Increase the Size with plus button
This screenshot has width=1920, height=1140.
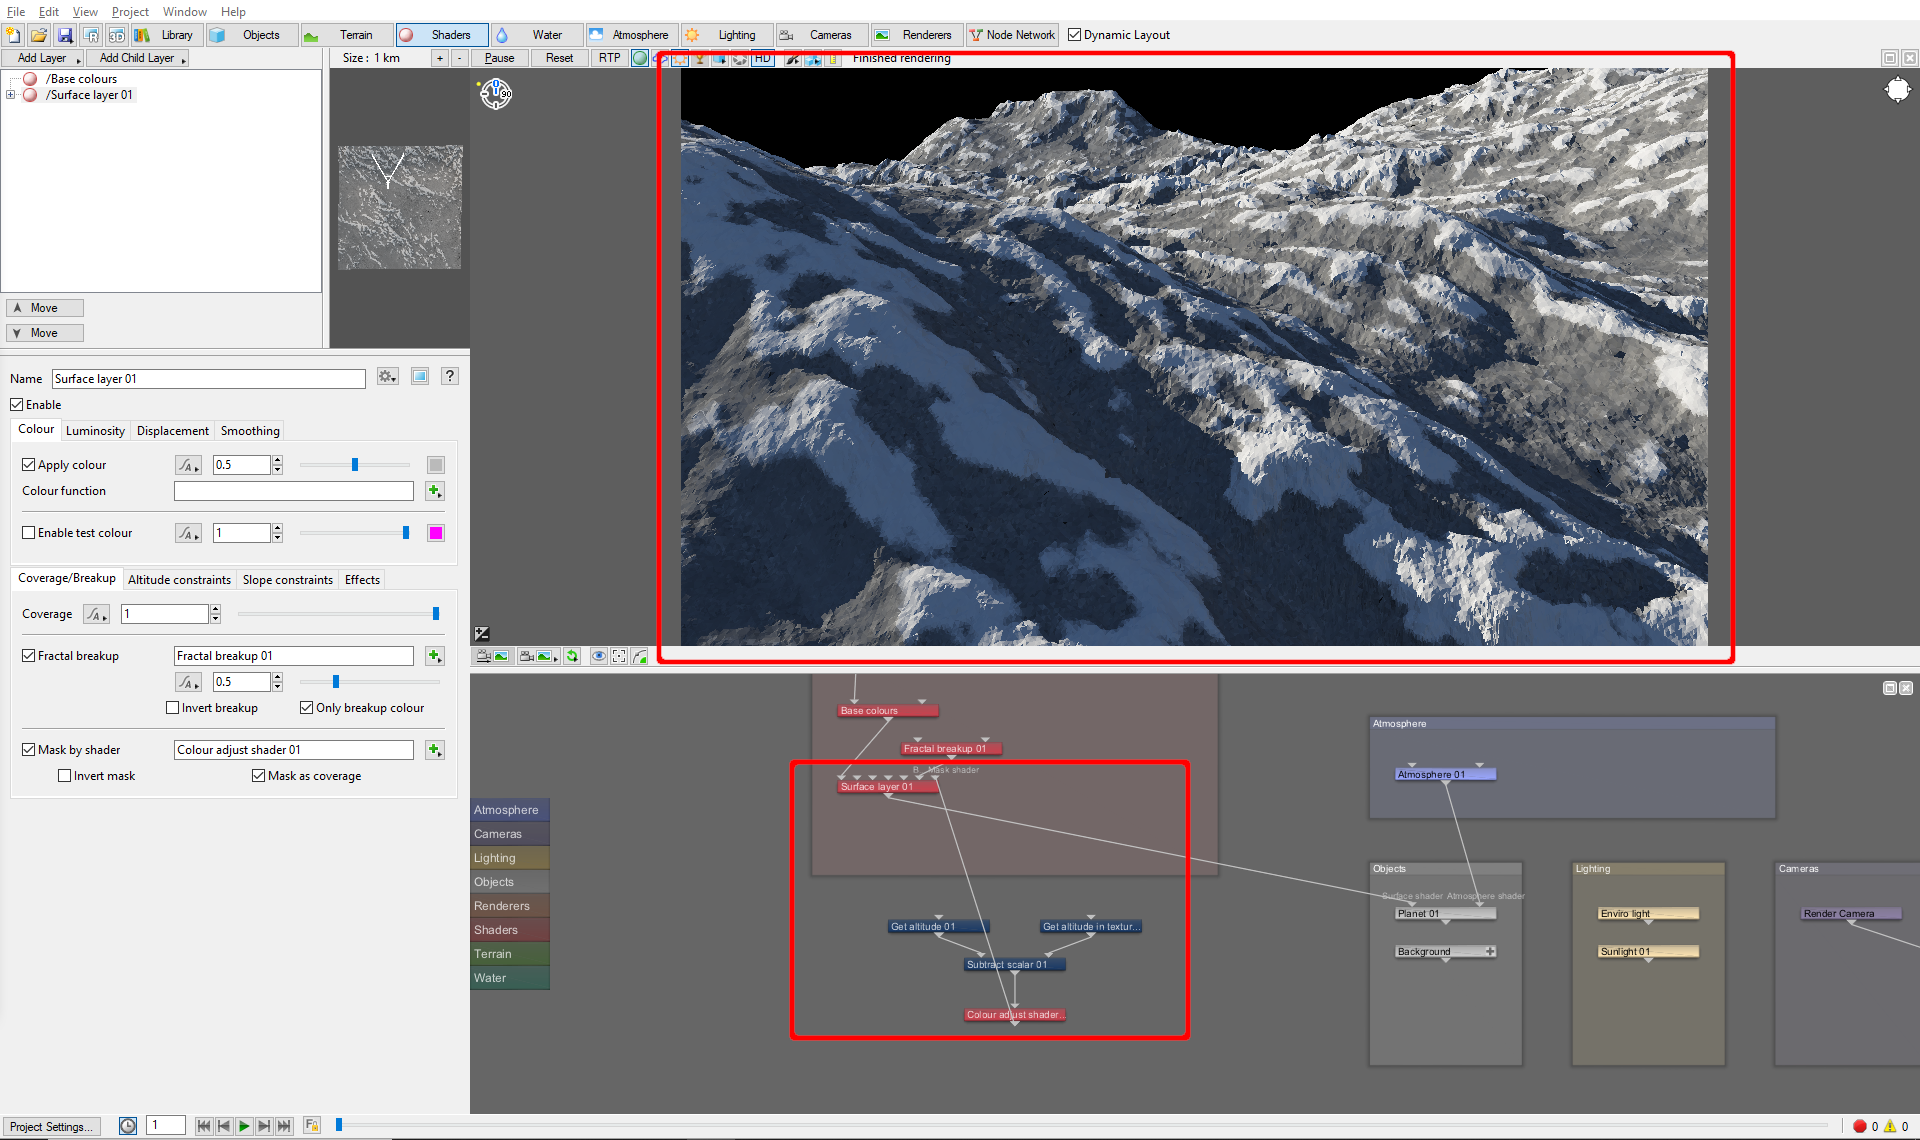(x=439, y=58)
